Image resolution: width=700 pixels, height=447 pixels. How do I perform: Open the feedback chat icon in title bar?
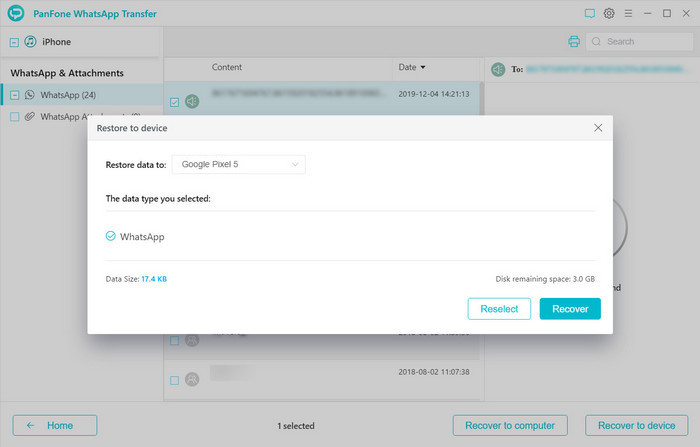tap(590, 13)
